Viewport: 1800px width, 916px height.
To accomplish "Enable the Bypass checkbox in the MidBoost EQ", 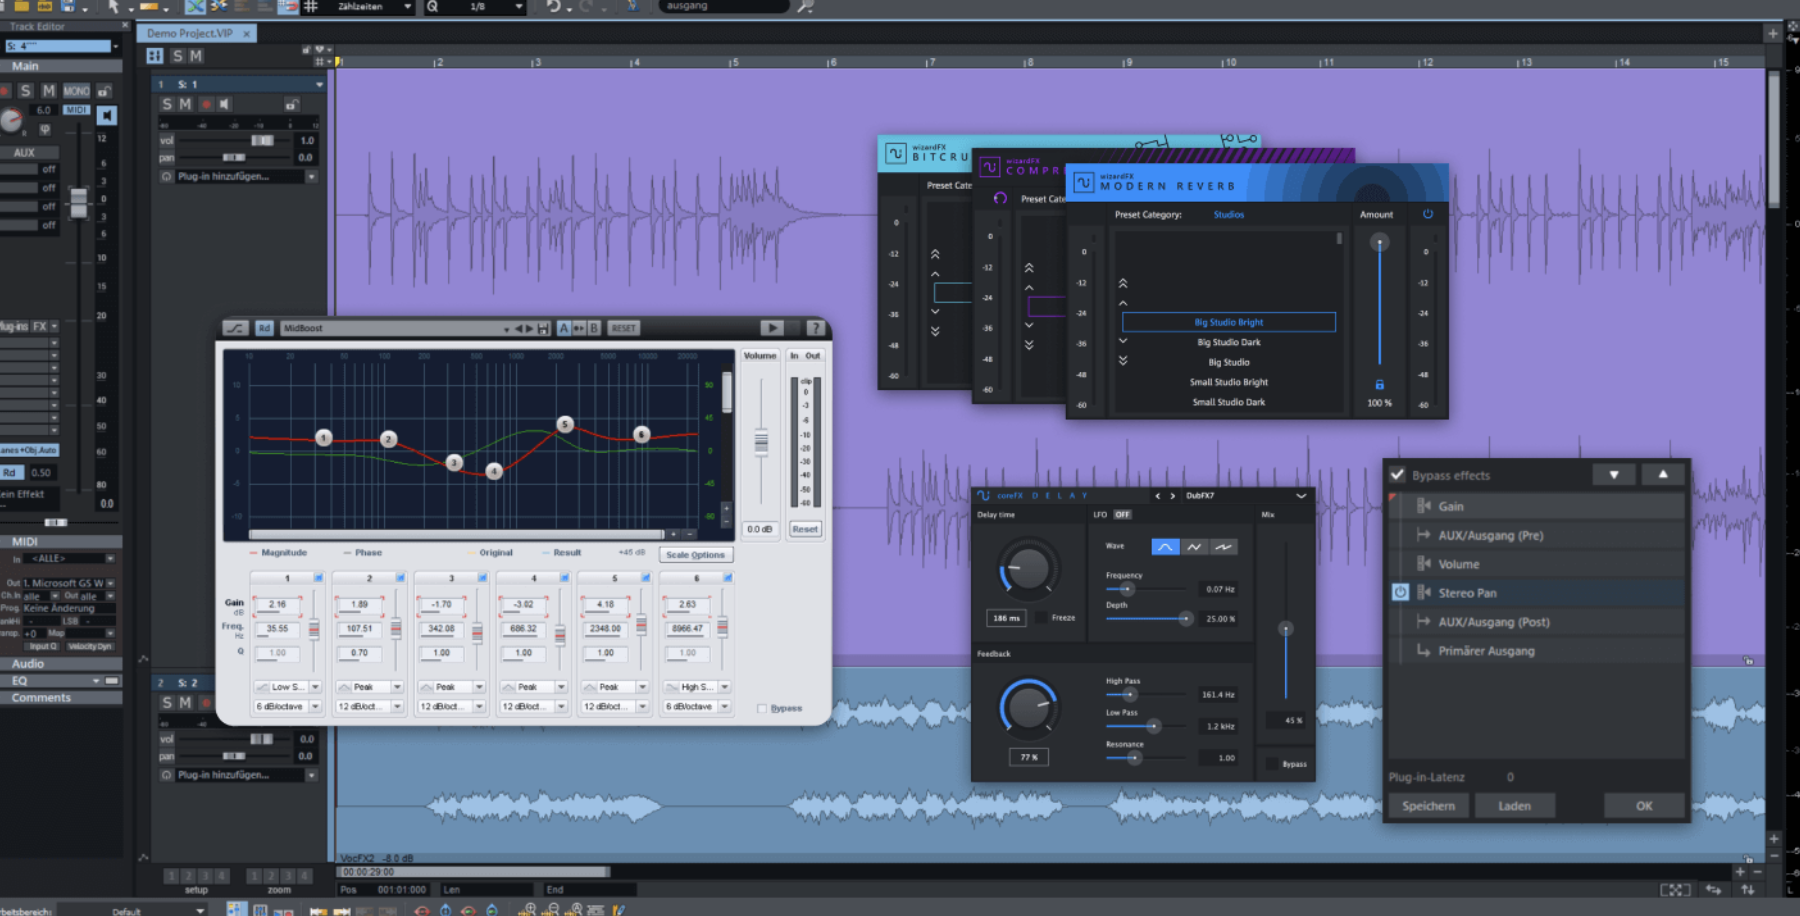I will click(762, 708).
